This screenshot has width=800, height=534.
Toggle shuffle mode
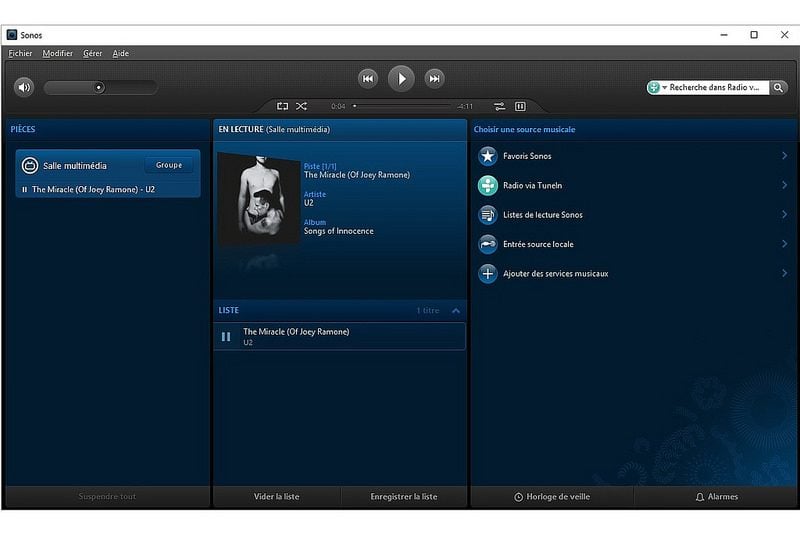pyautogui.click(x=302, y=106)
